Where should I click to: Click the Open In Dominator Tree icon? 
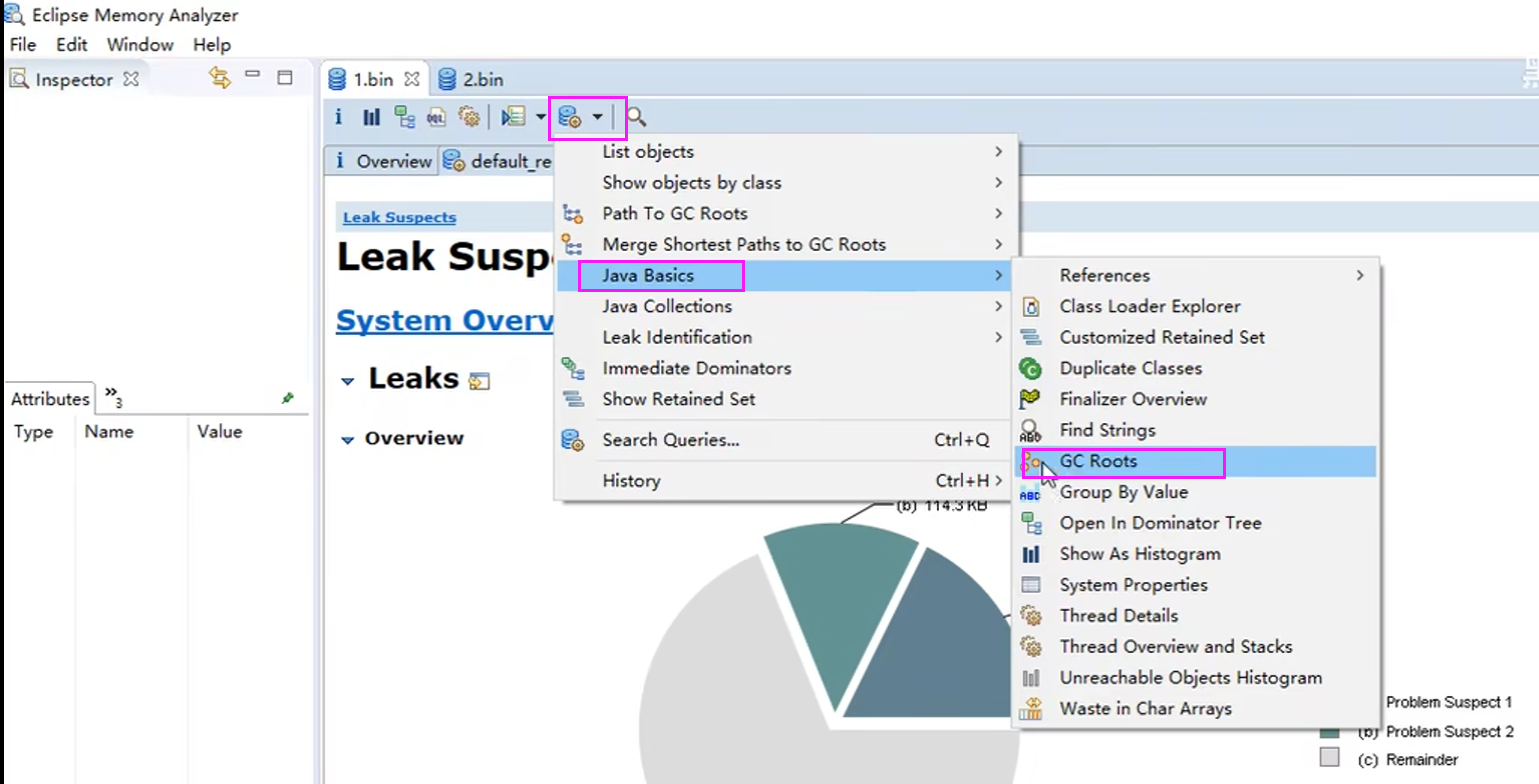[1030, 523]
